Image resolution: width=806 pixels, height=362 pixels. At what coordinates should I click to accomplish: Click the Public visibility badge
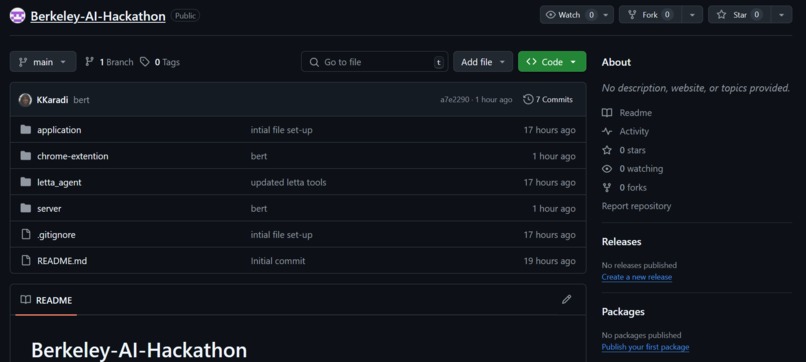(x=185, y=16)
